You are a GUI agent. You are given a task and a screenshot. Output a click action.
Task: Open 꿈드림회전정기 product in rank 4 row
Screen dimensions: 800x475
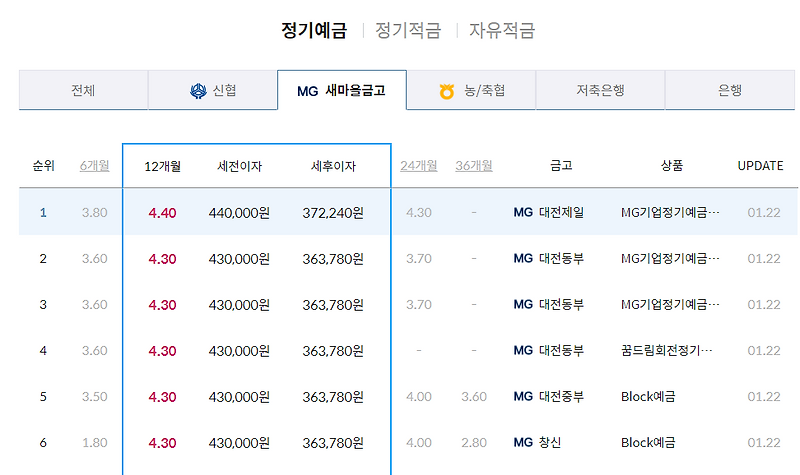click(x=666, y=350)
